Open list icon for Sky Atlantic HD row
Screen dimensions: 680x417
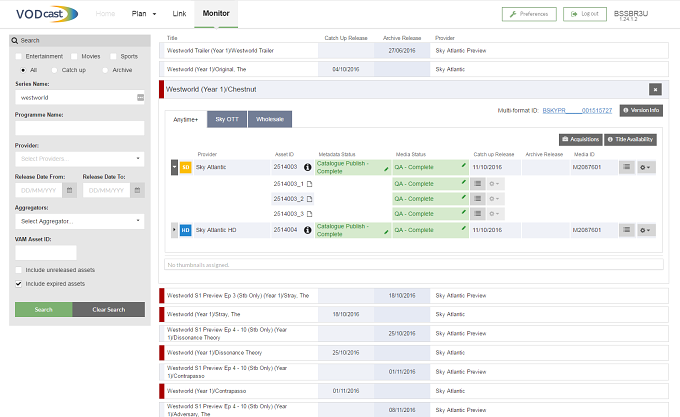click(x=627, y=230)
